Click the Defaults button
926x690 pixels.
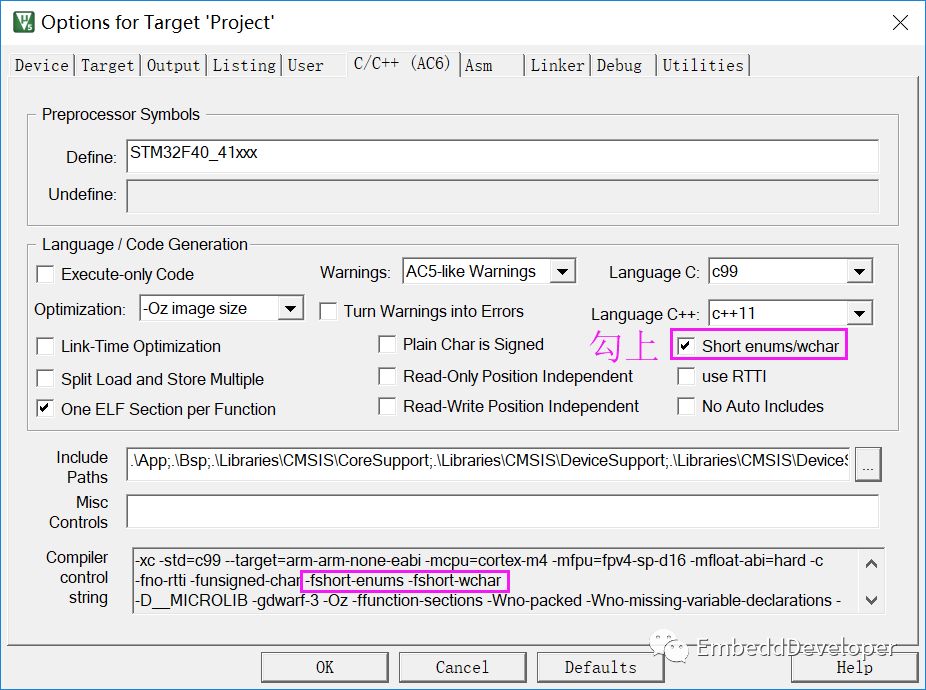601,668
